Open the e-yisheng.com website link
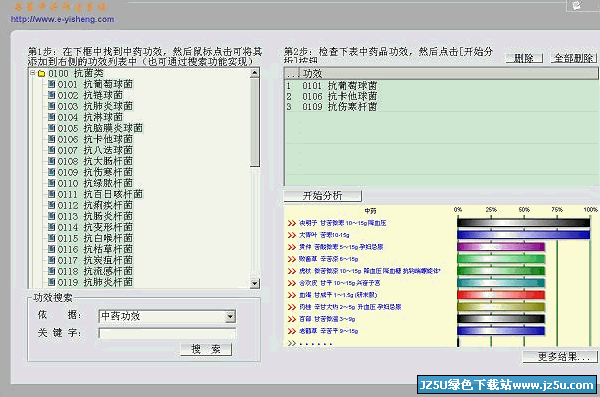 click(x=62, y=19)
